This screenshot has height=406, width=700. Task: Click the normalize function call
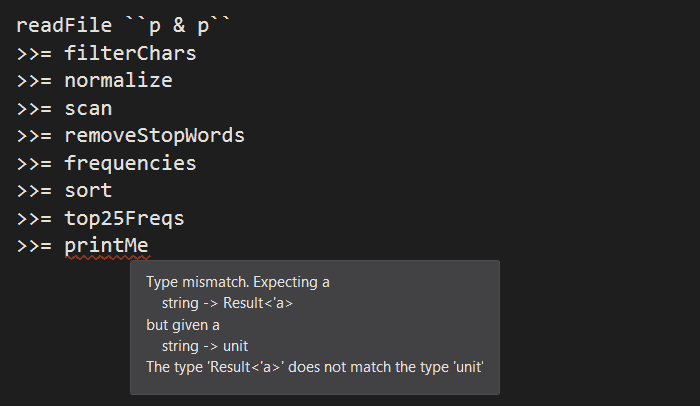click(x=118, y=81)
